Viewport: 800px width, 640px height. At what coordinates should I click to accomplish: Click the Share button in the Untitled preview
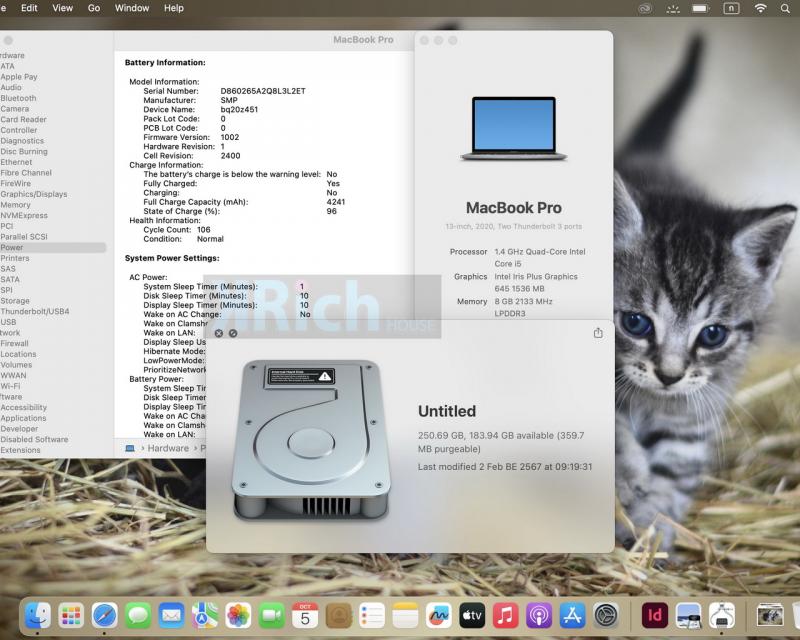click(598, 333)
